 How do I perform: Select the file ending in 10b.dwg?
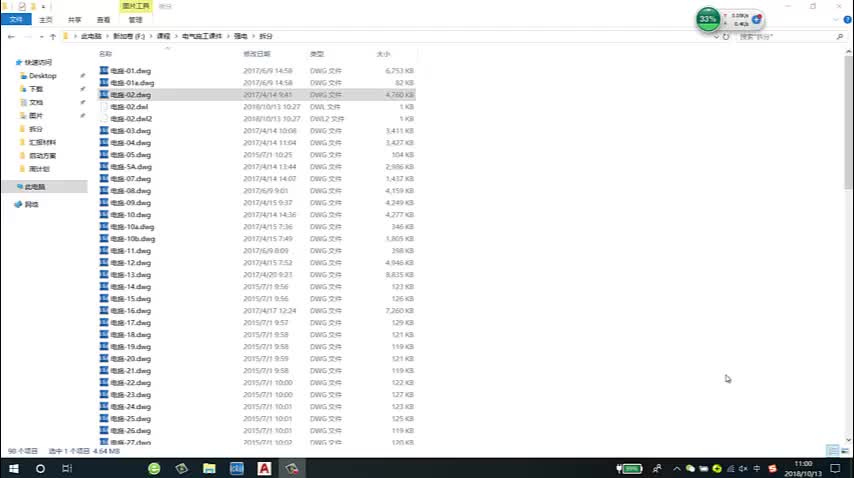click(x=133, y=238)
